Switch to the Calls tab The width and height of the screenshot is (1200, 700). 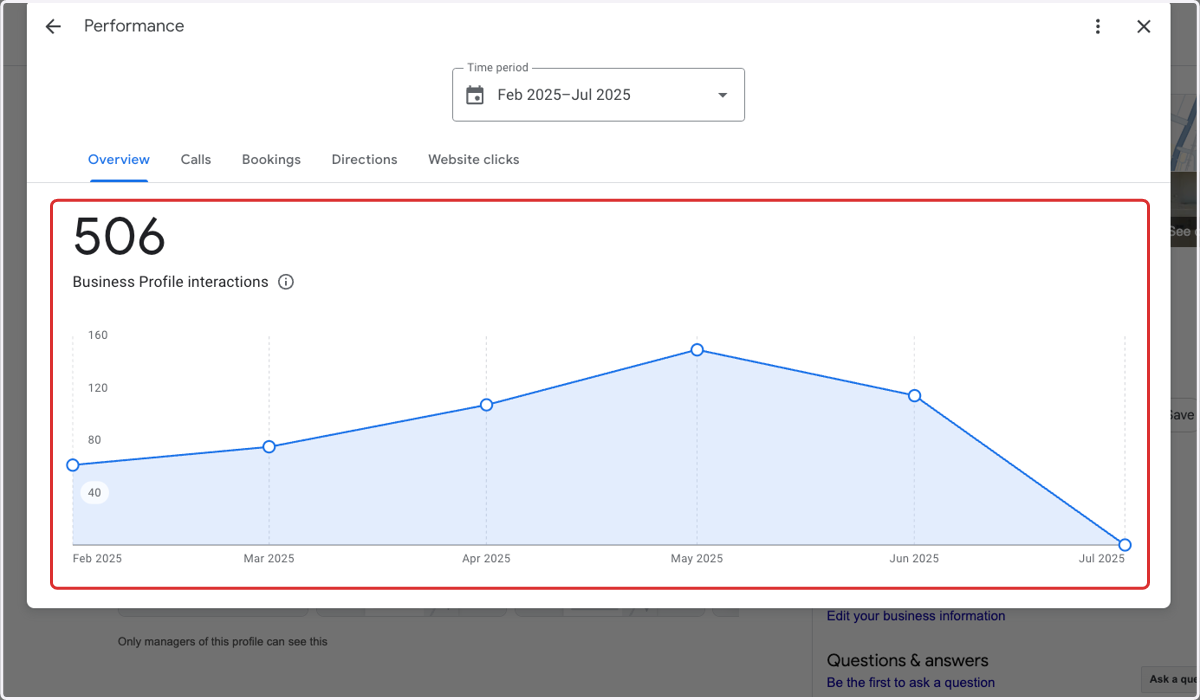coord(196,160)
